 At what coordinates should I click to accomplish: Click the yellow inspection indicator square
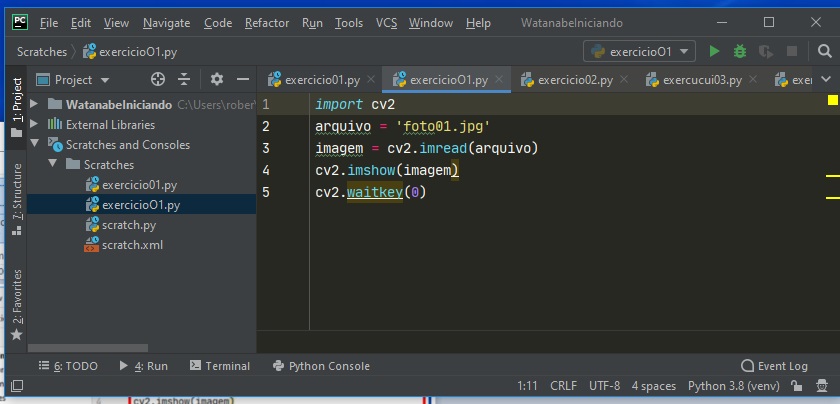(x=832, y=101)
